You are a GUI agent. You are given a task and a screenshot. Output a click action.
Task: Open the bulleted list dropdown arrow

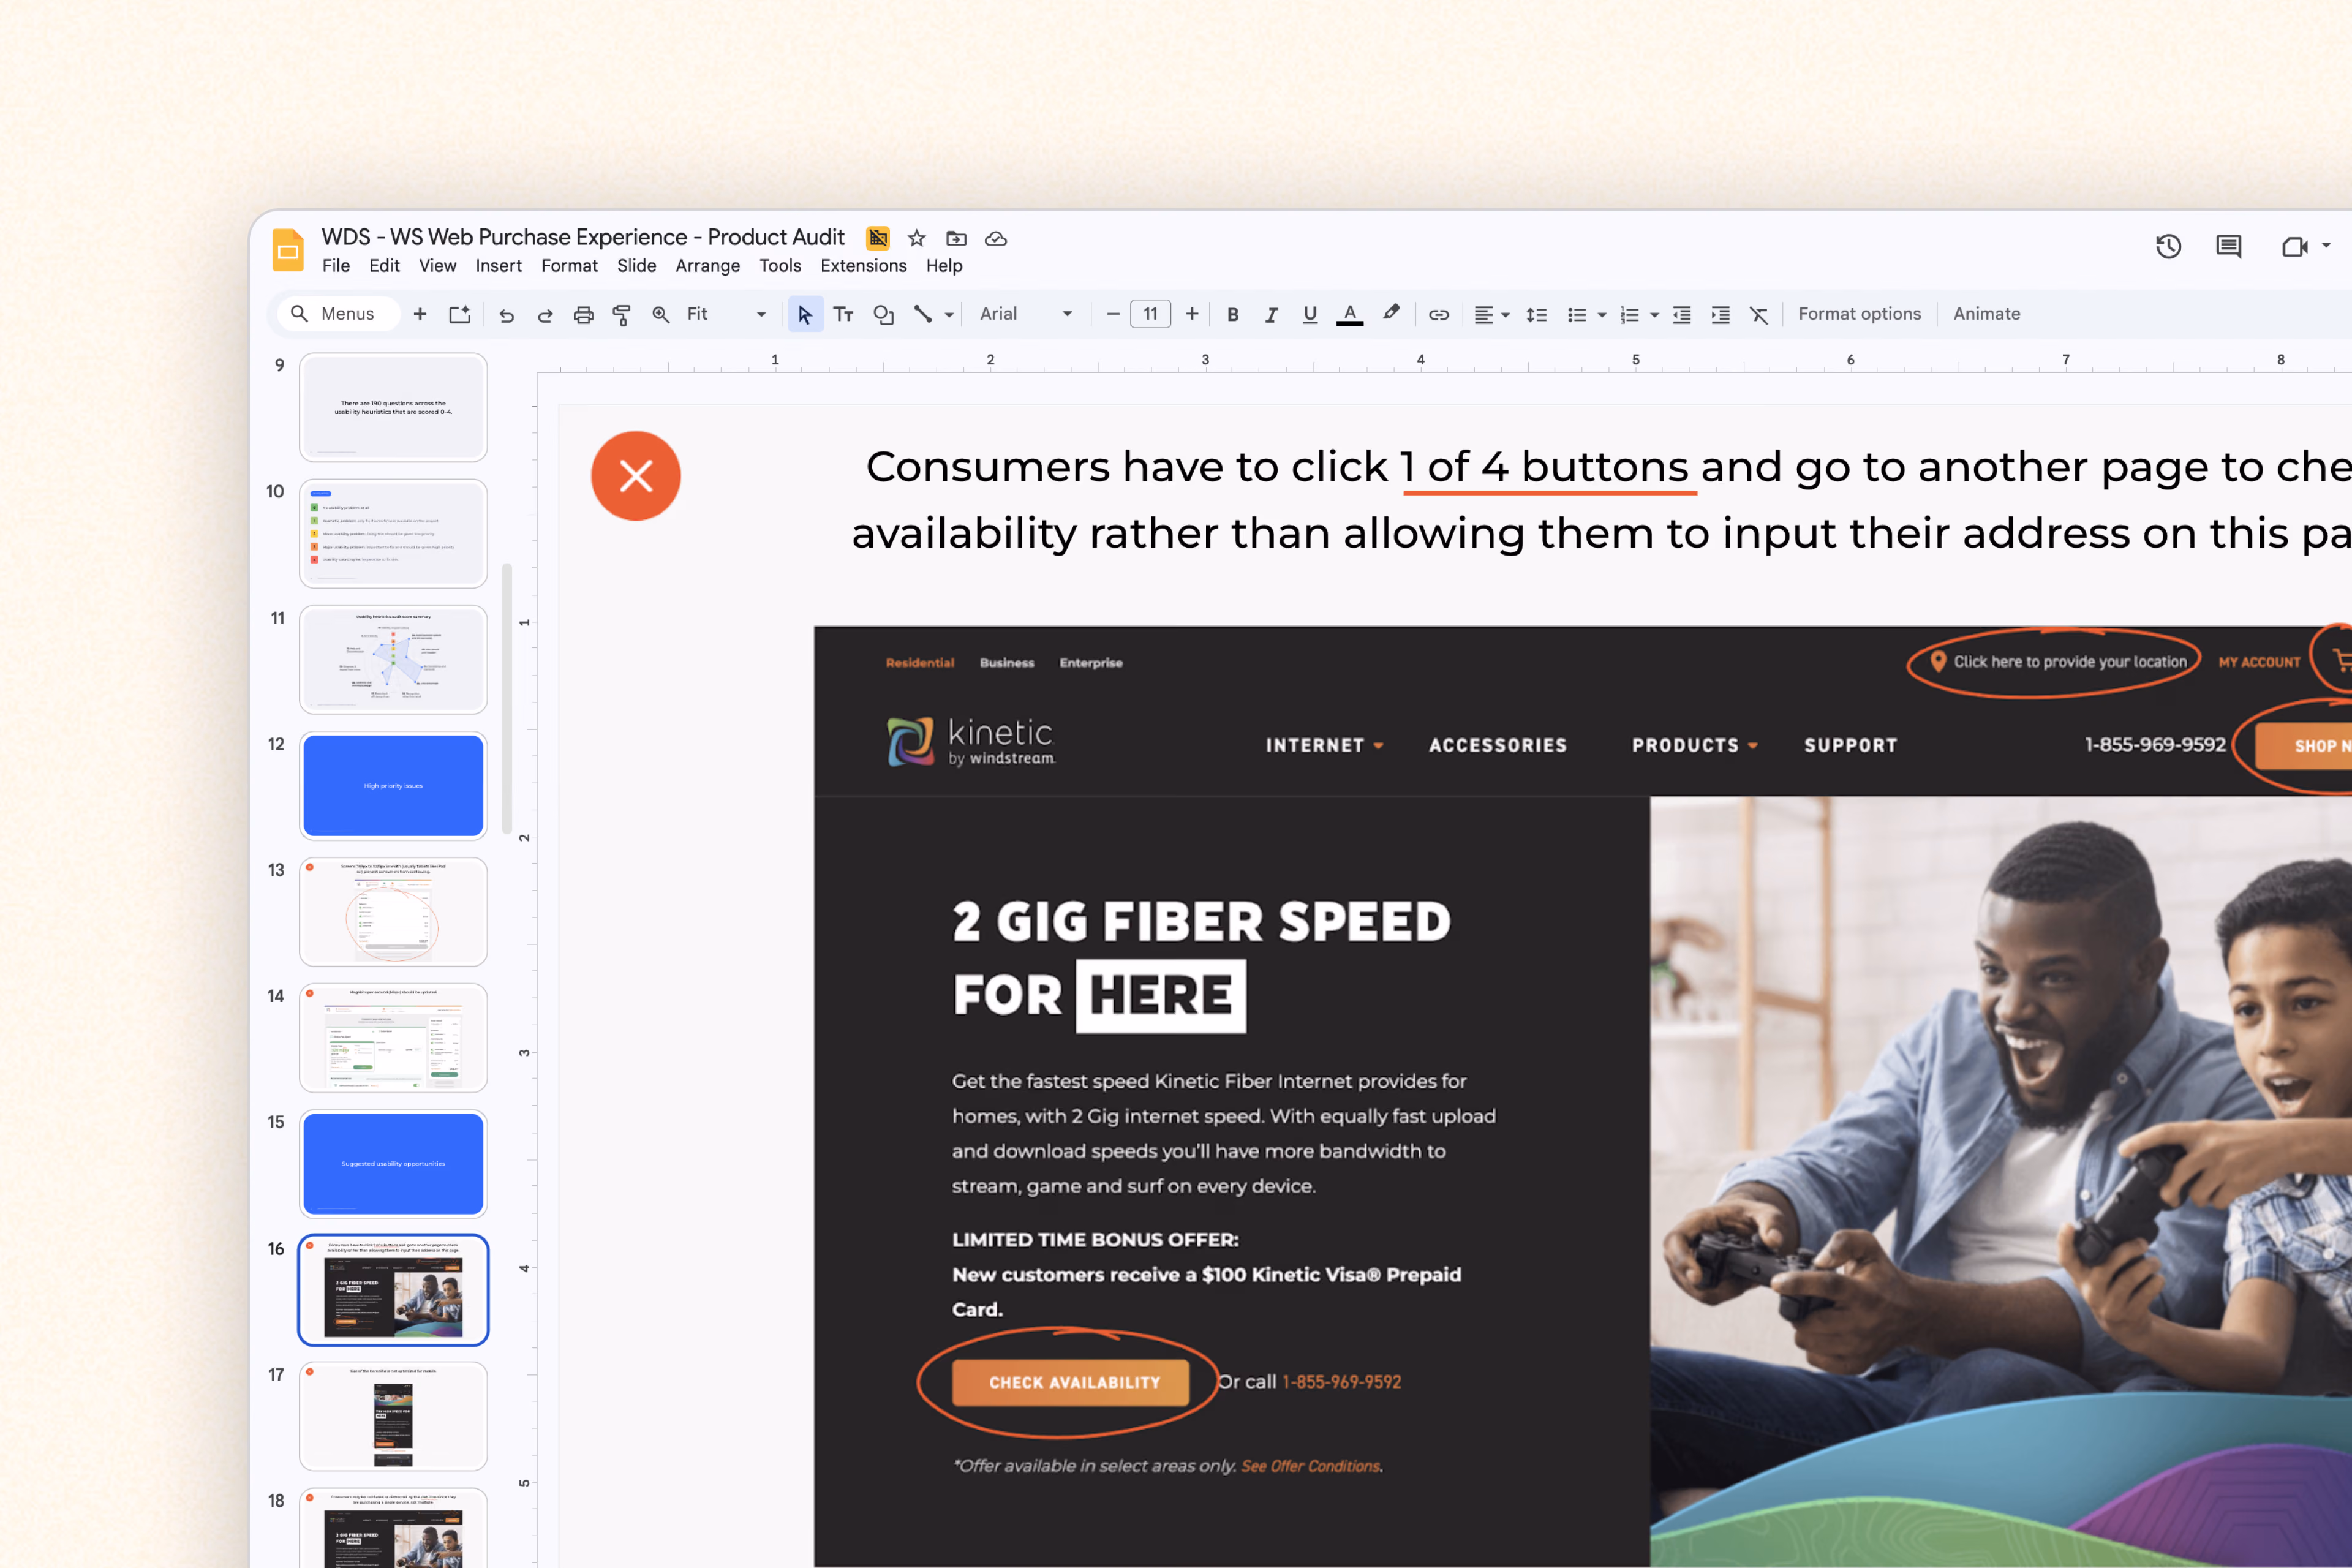click(x=1602, y=315)
